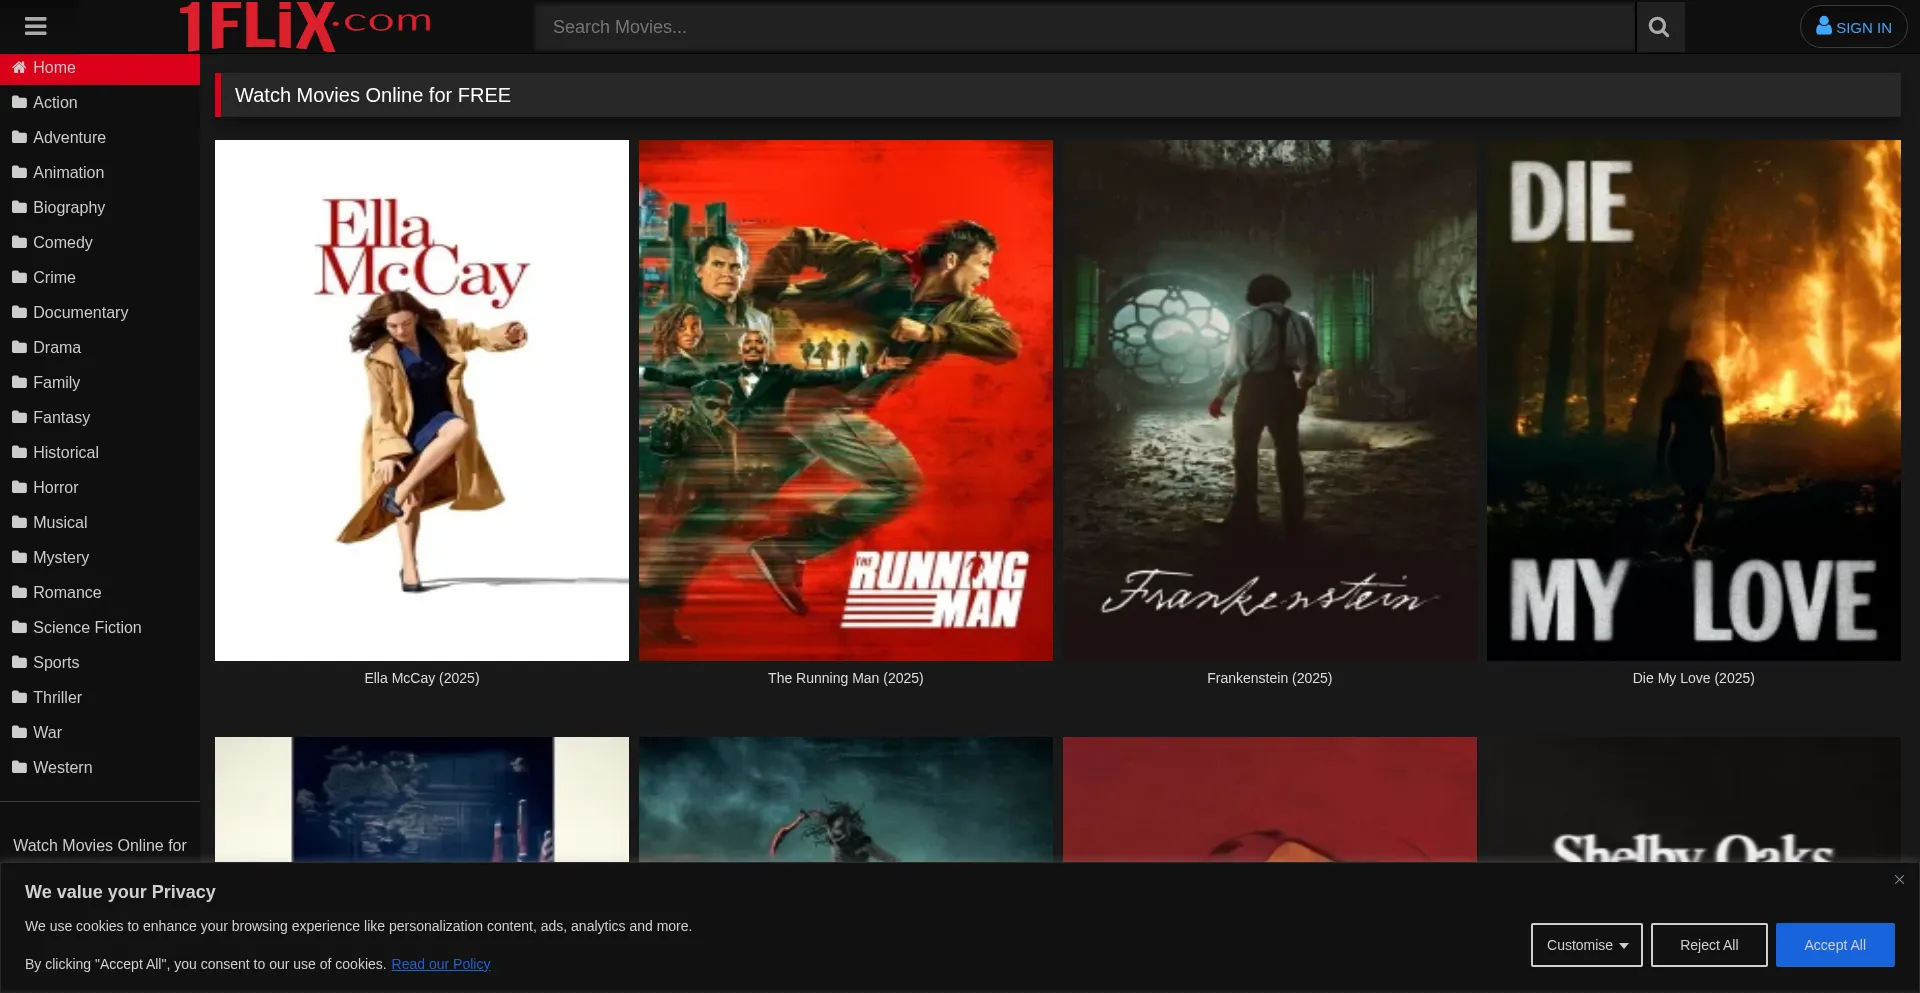Click the folder icon beside Crime
Viewport: 1920px width, 993px height.
coord(19,277)
